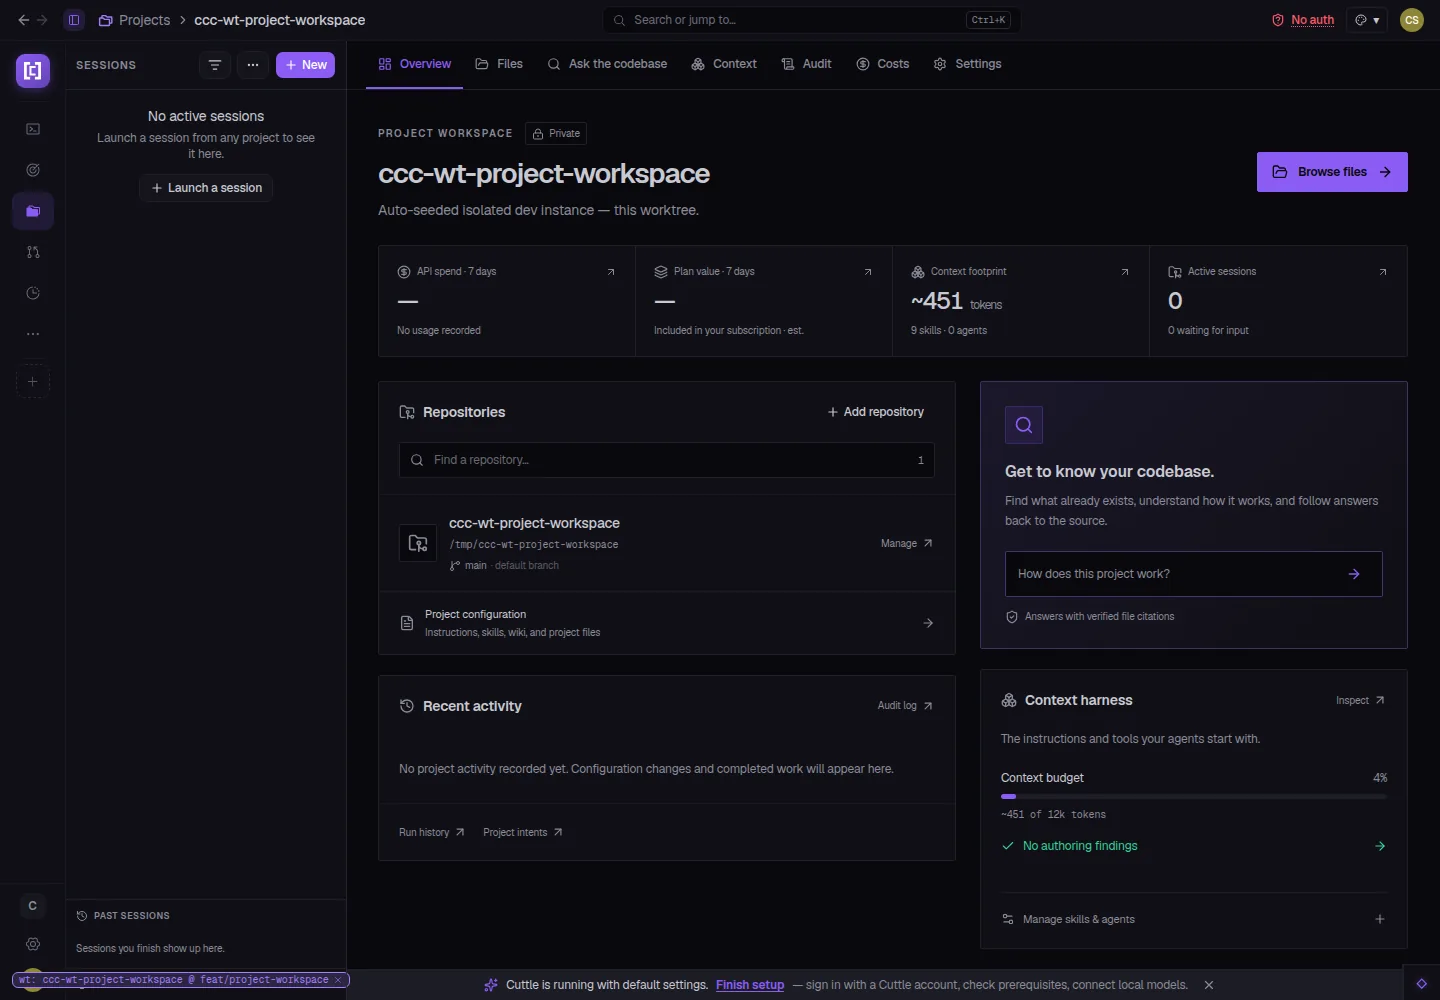Click the No auth indicator
Screen dimensions: 1440x1000
pos(1303,20)
